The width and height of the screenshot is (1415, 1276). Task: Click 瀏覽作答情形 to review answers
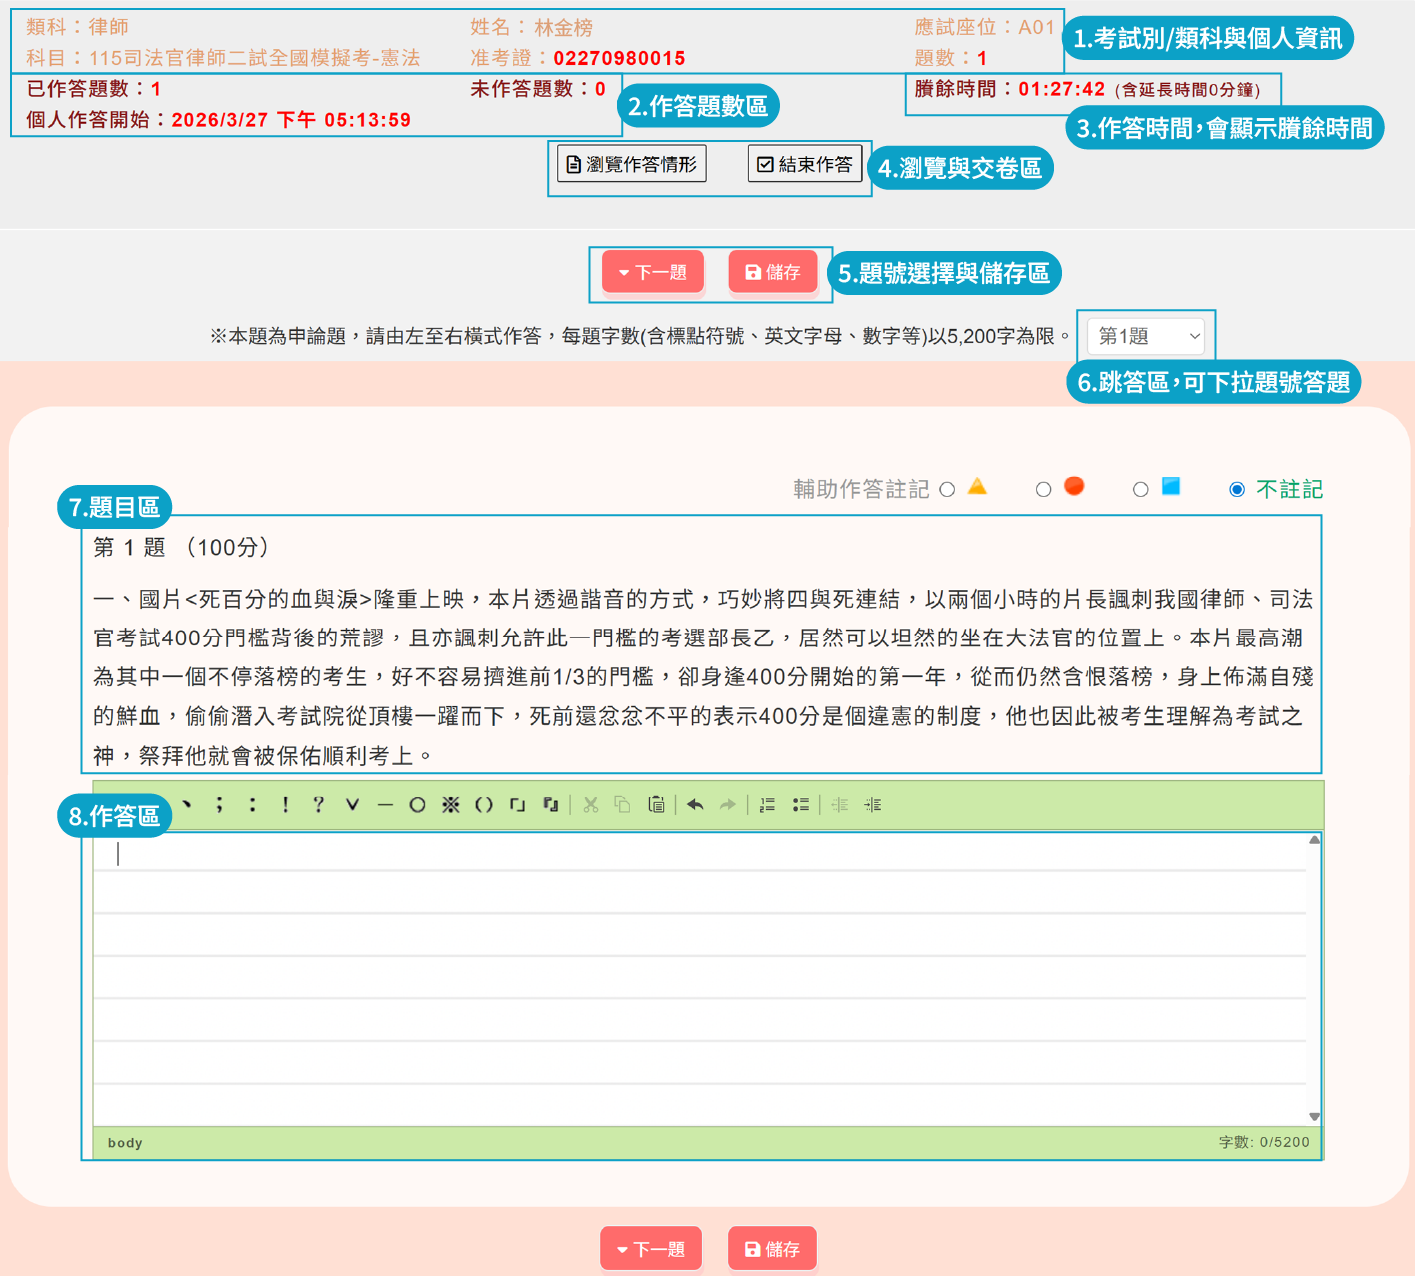(x=631, y=164)
